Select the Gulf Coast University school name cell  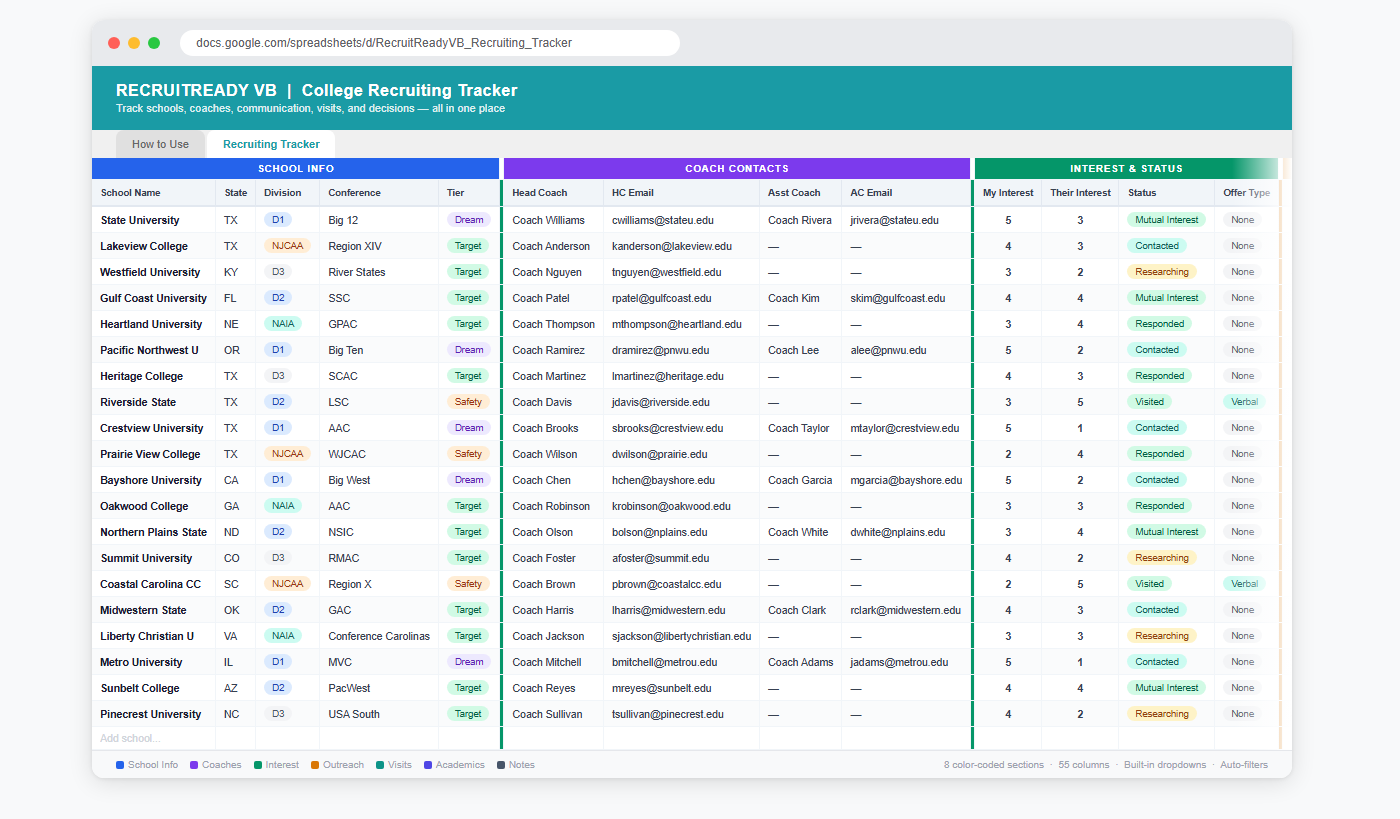153,298
